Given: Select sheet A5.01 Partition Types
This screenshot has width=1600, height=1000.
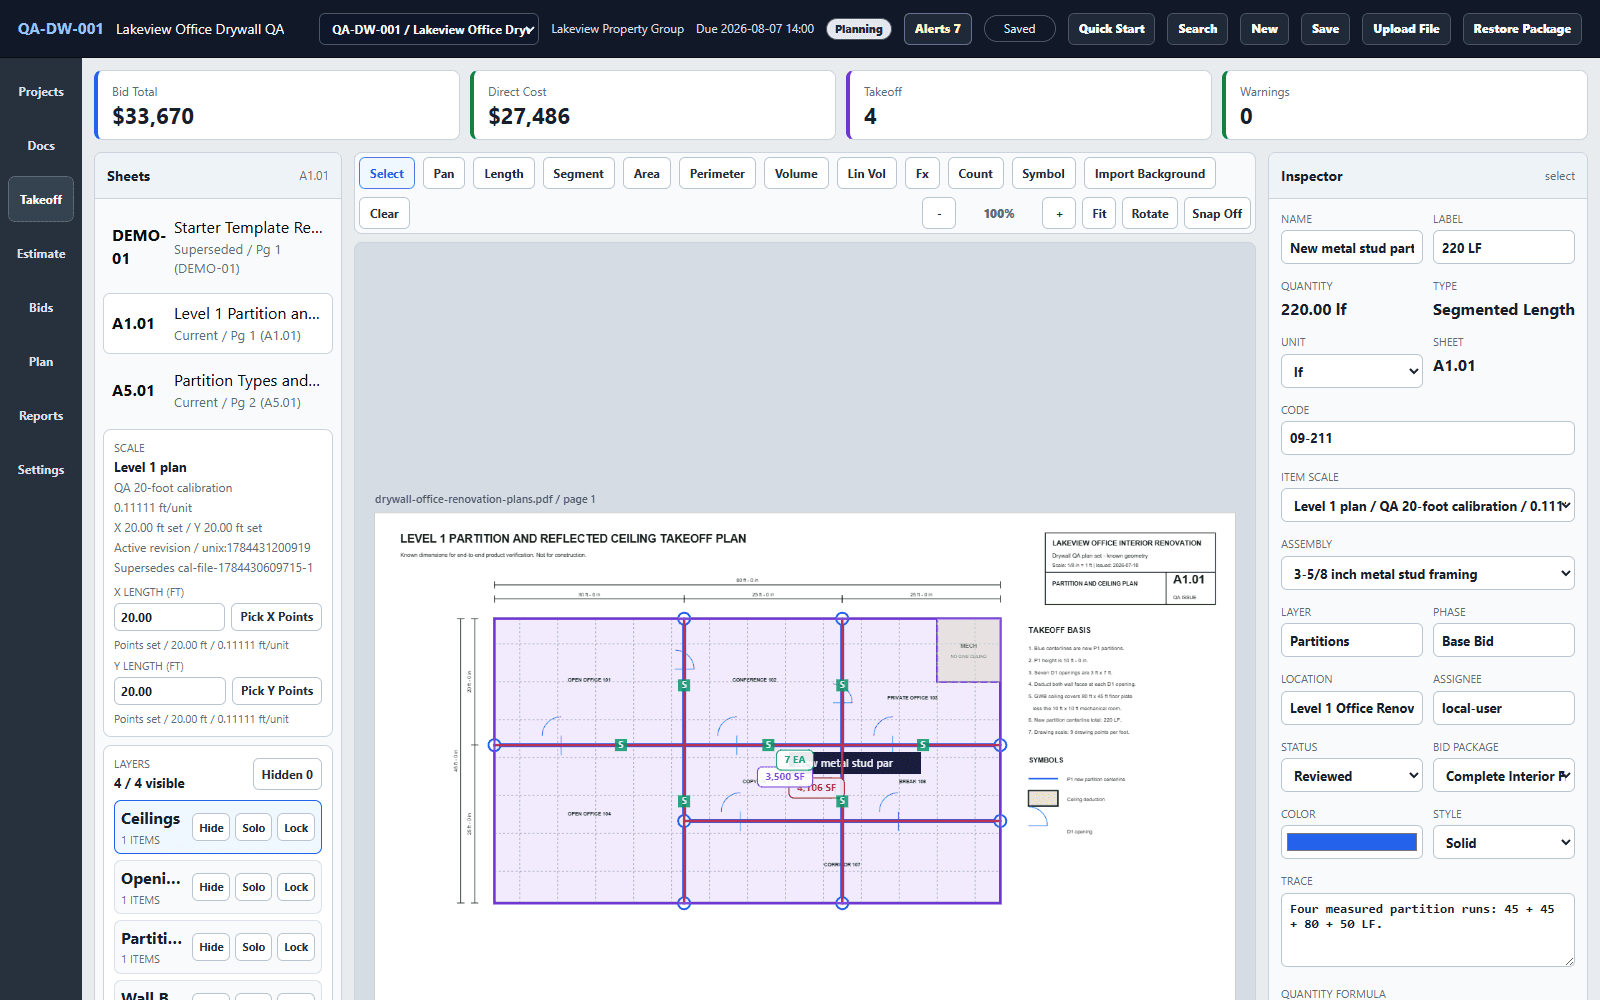Looking at the screenshot, I should [218, 391].
